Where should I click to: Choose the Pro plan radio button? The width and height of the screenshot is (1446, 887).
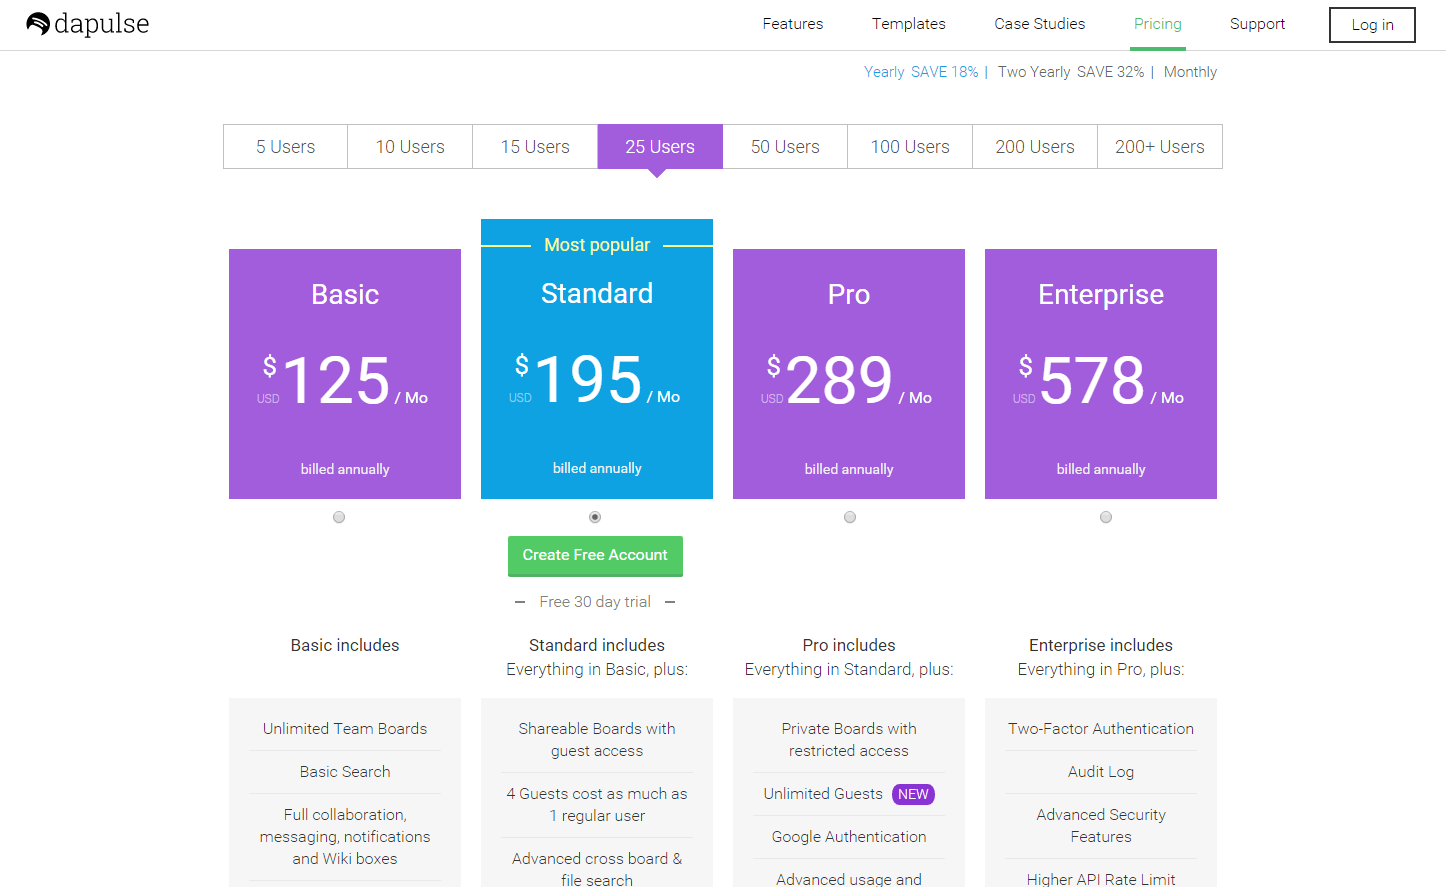[x=850, y=517]
